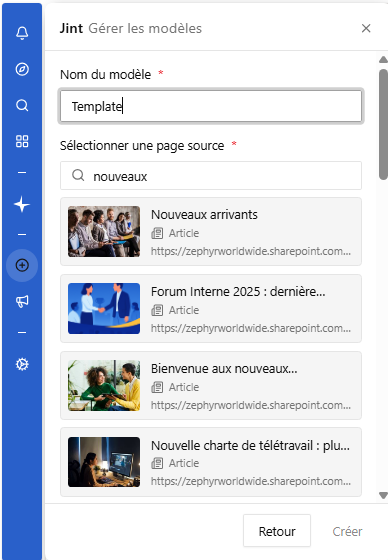Click the vertical scrollbar thumb

(383, 124)
